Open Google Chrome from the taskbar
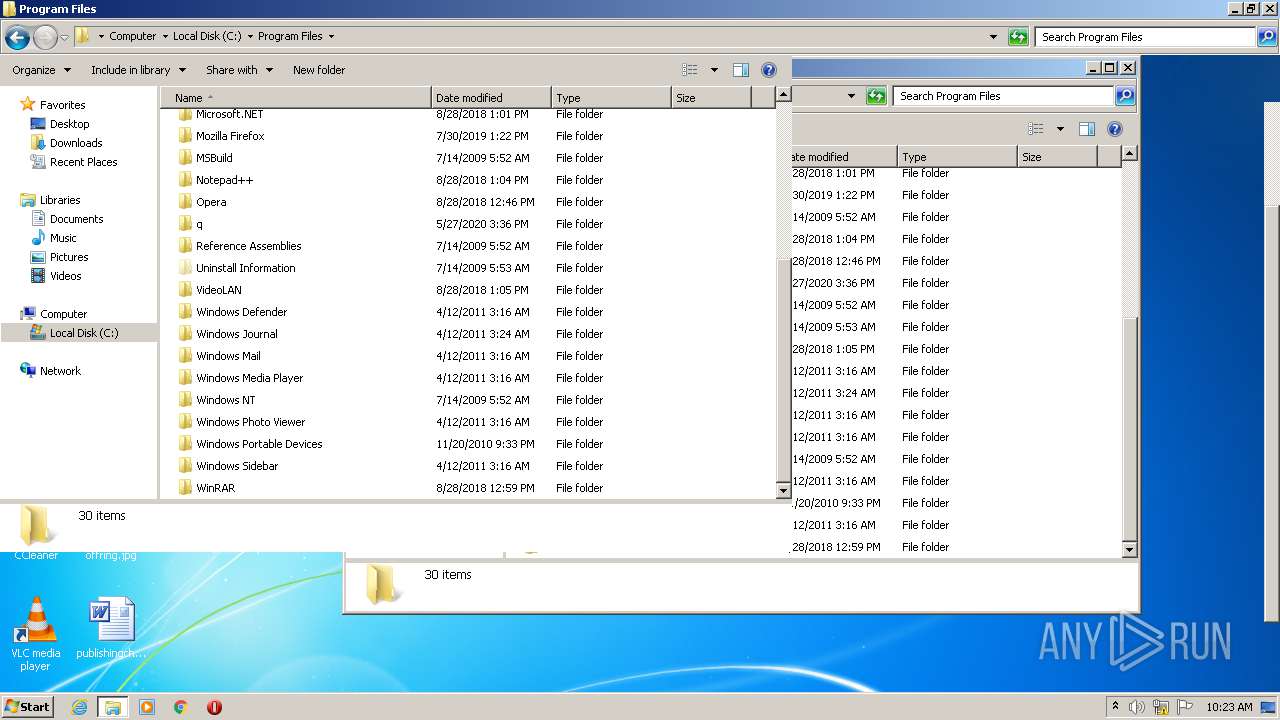This screenshot has width=1280, height=720. [181, 707]
